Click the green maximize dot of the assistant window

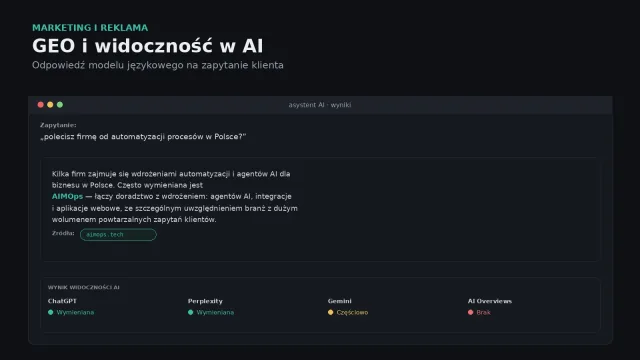tap(60, 105)
